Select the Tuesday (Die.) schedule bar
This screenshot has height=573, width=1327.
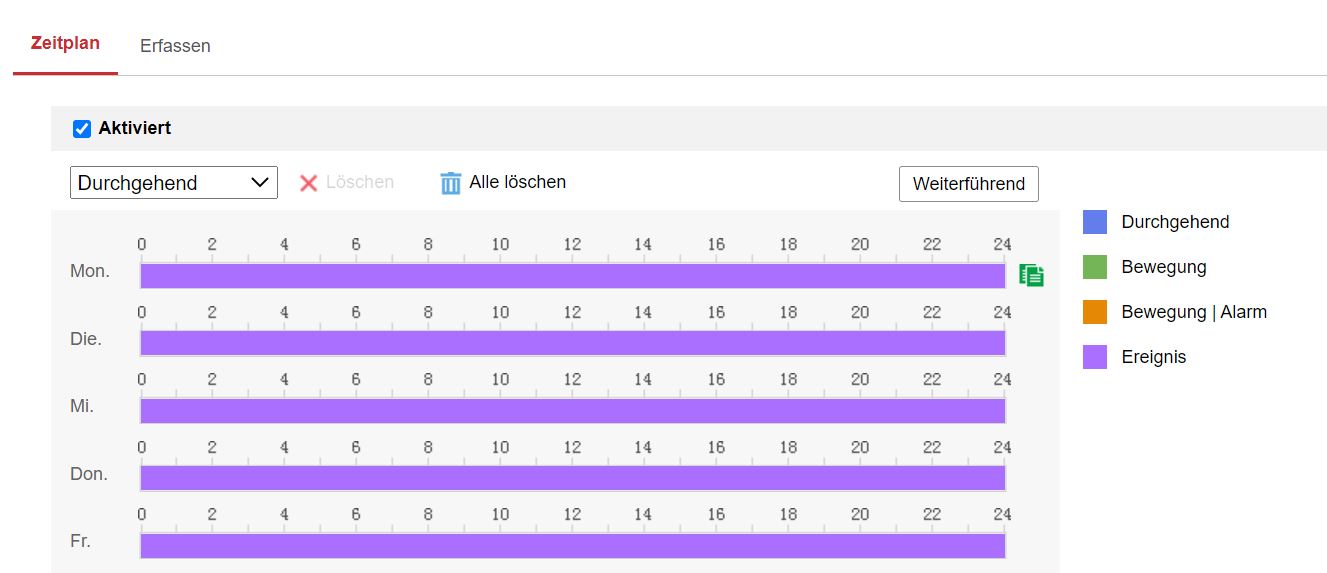click(x=572, y=343)
